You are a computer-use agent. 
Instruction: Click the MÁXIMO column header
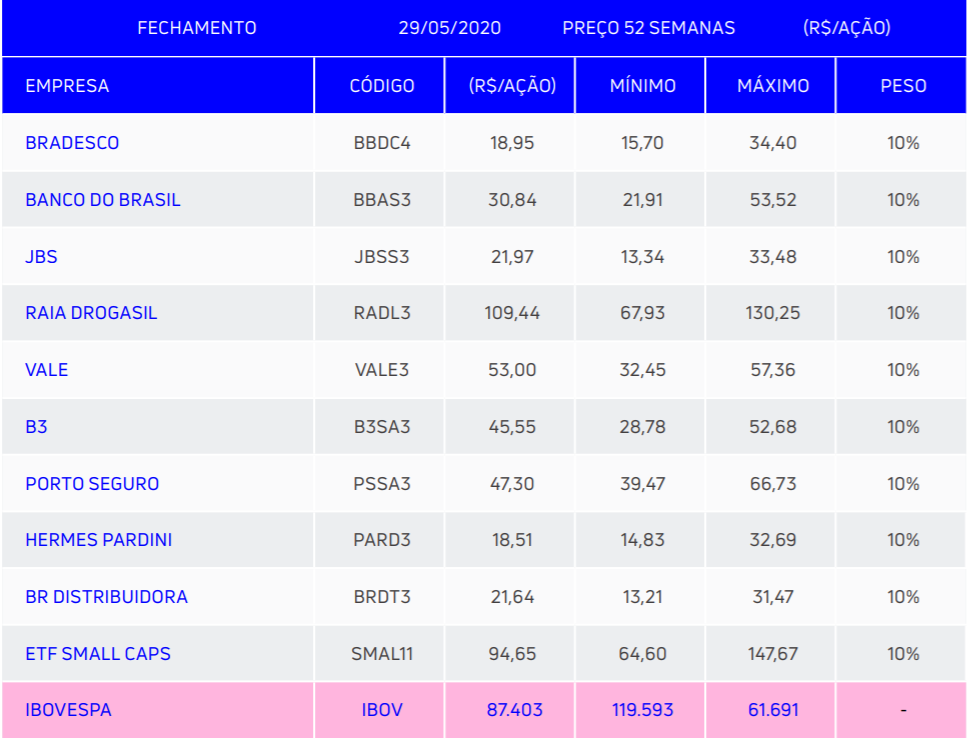point(773,85)
